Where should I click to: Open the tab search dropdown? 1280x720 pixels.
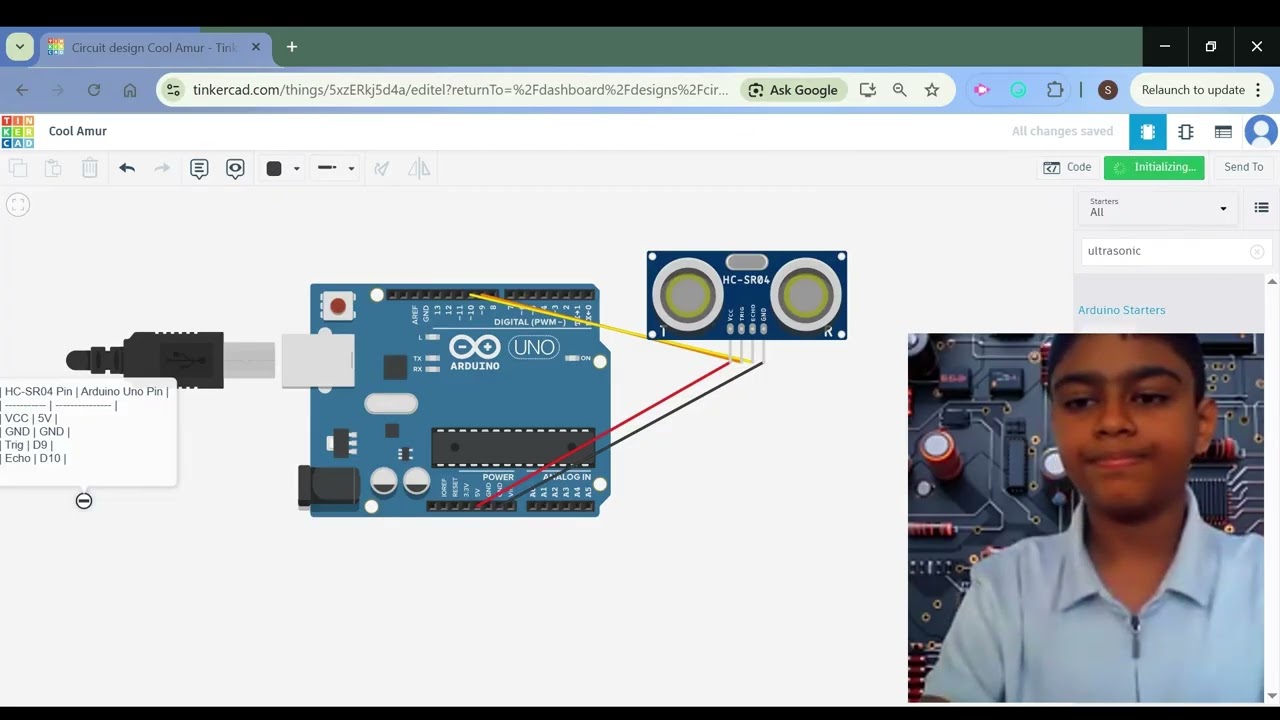tap(19, 47)
